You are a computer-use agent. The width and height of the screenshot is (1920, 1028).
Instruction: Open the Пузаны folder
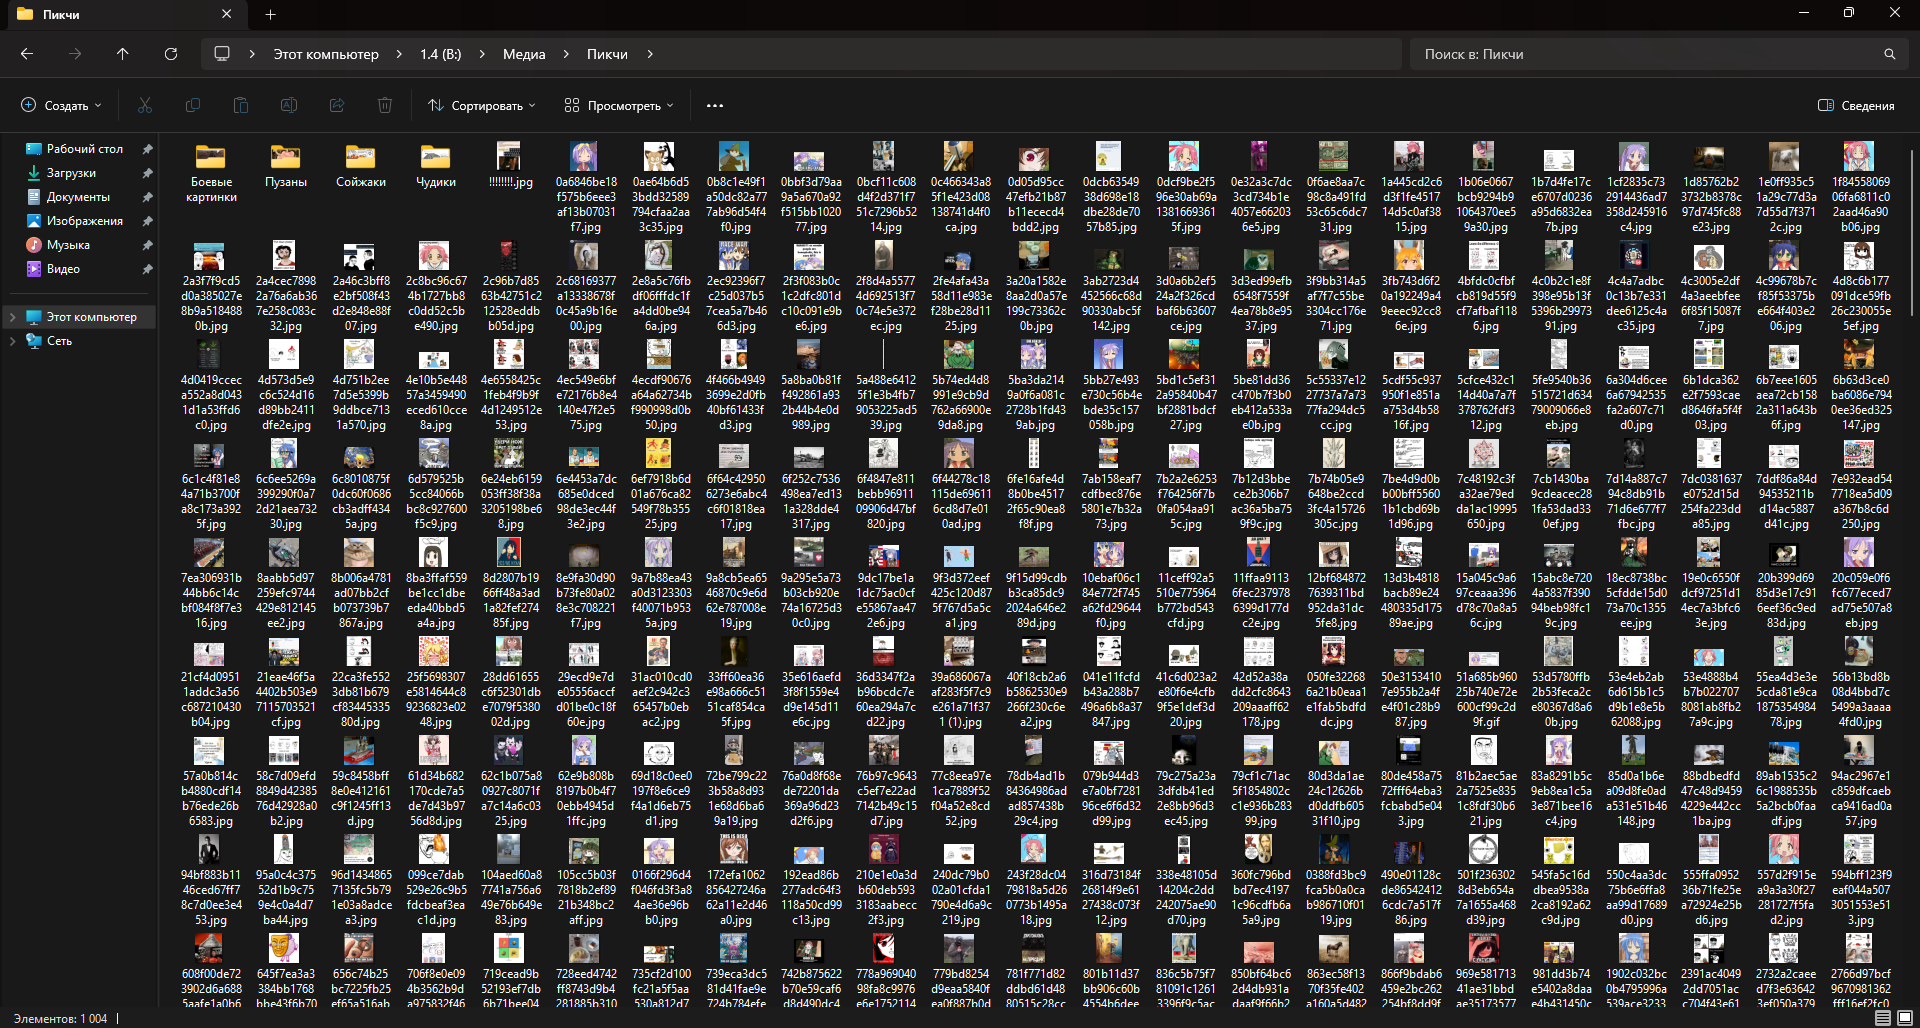pos(286,166)
